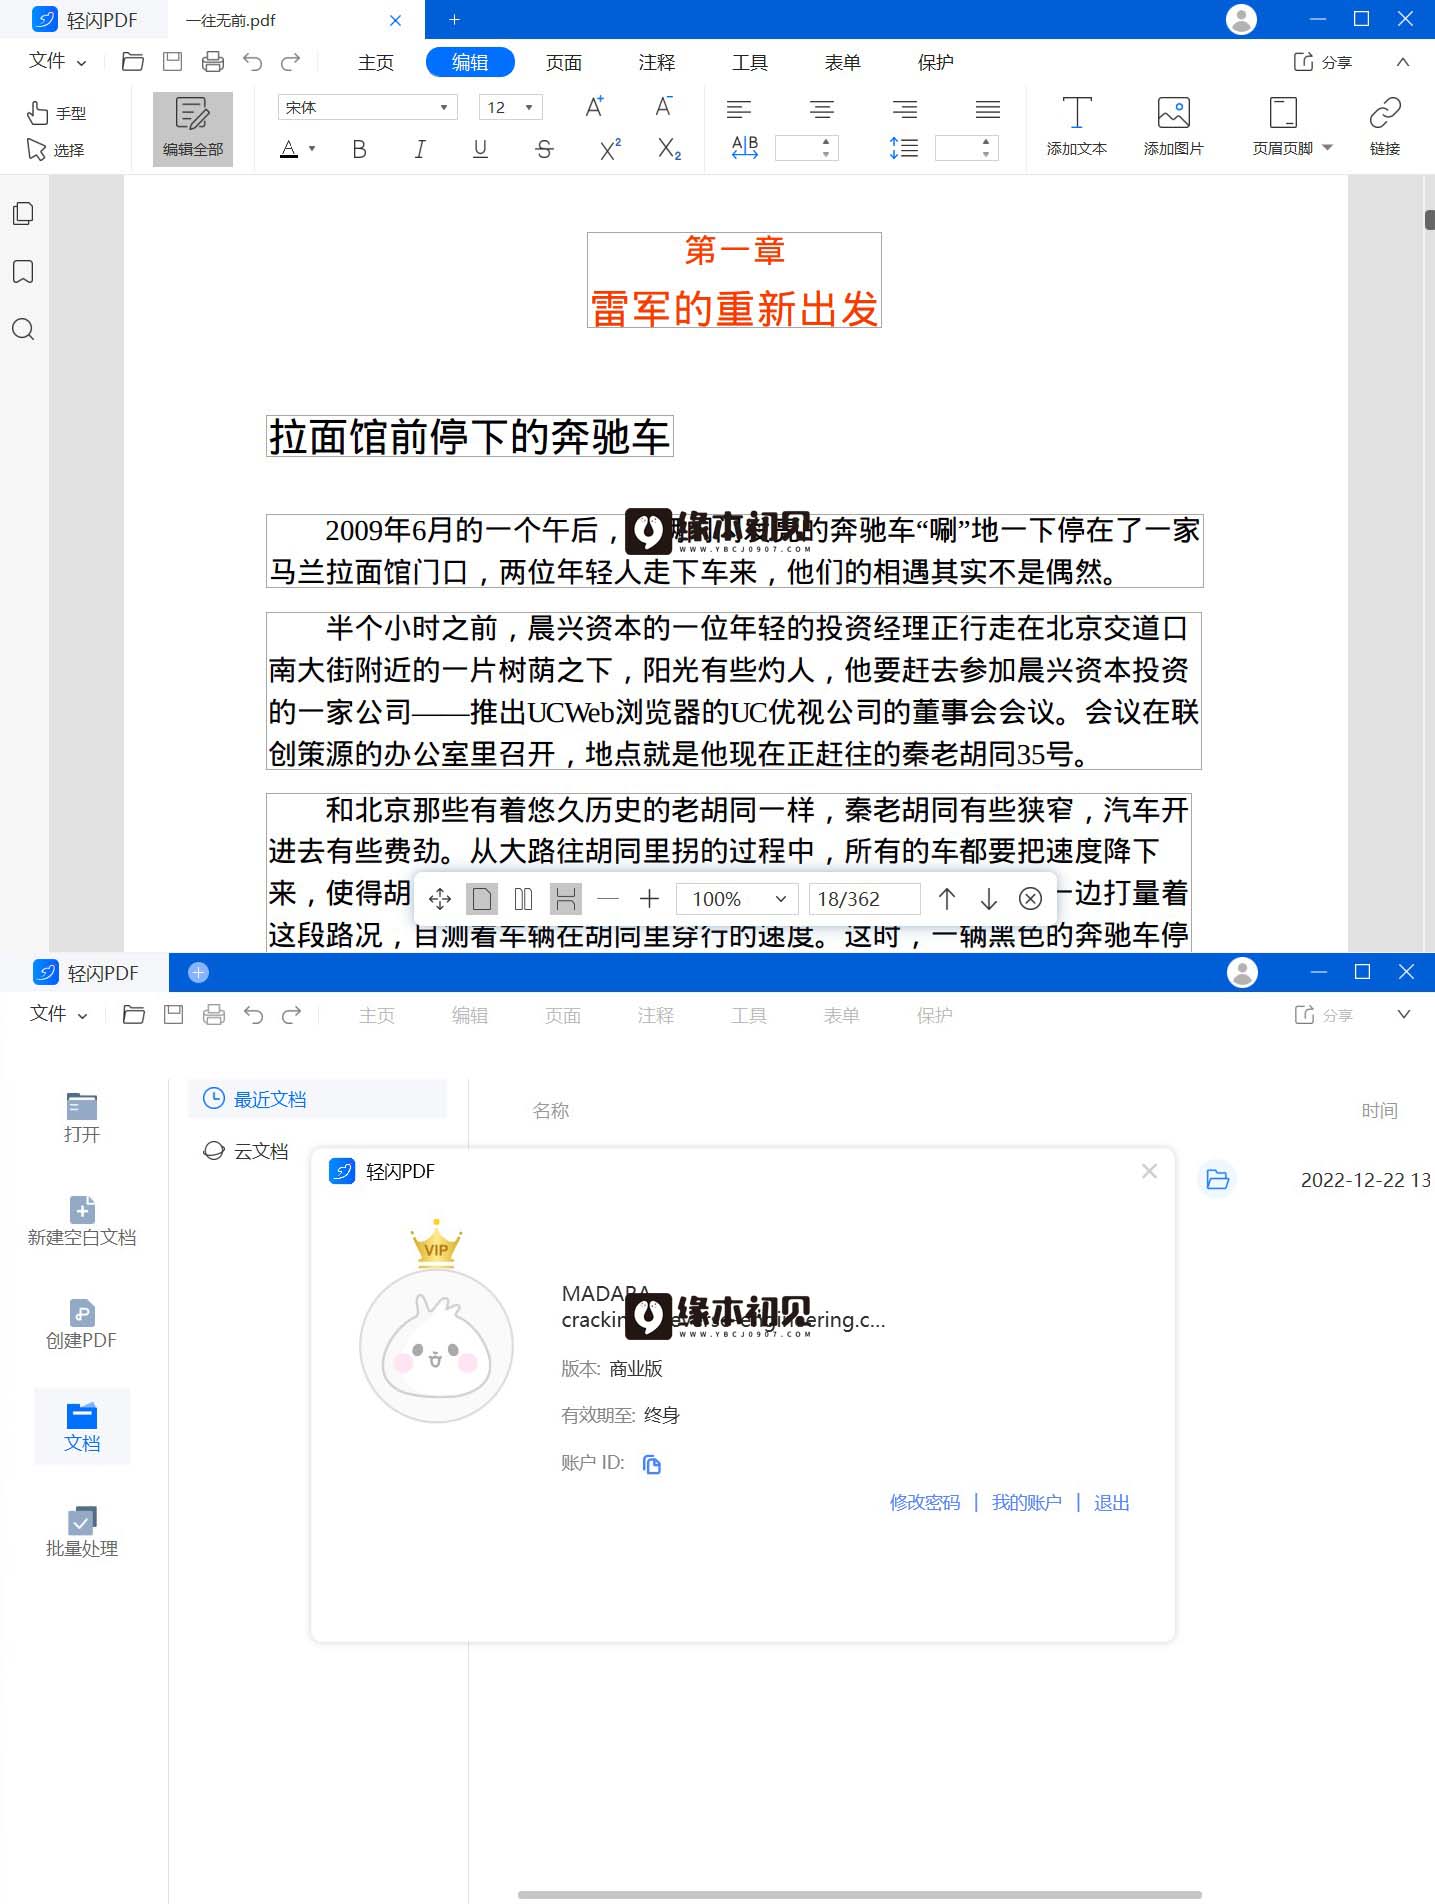Center align text
The image size is (1435, 1904).
(822, 109)
